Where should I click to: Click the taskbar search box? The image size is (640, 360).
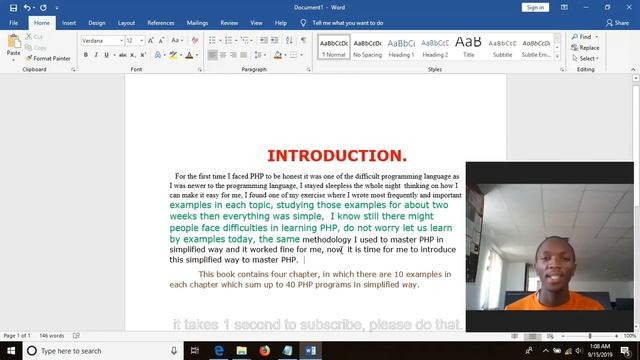tap(102, 351)
